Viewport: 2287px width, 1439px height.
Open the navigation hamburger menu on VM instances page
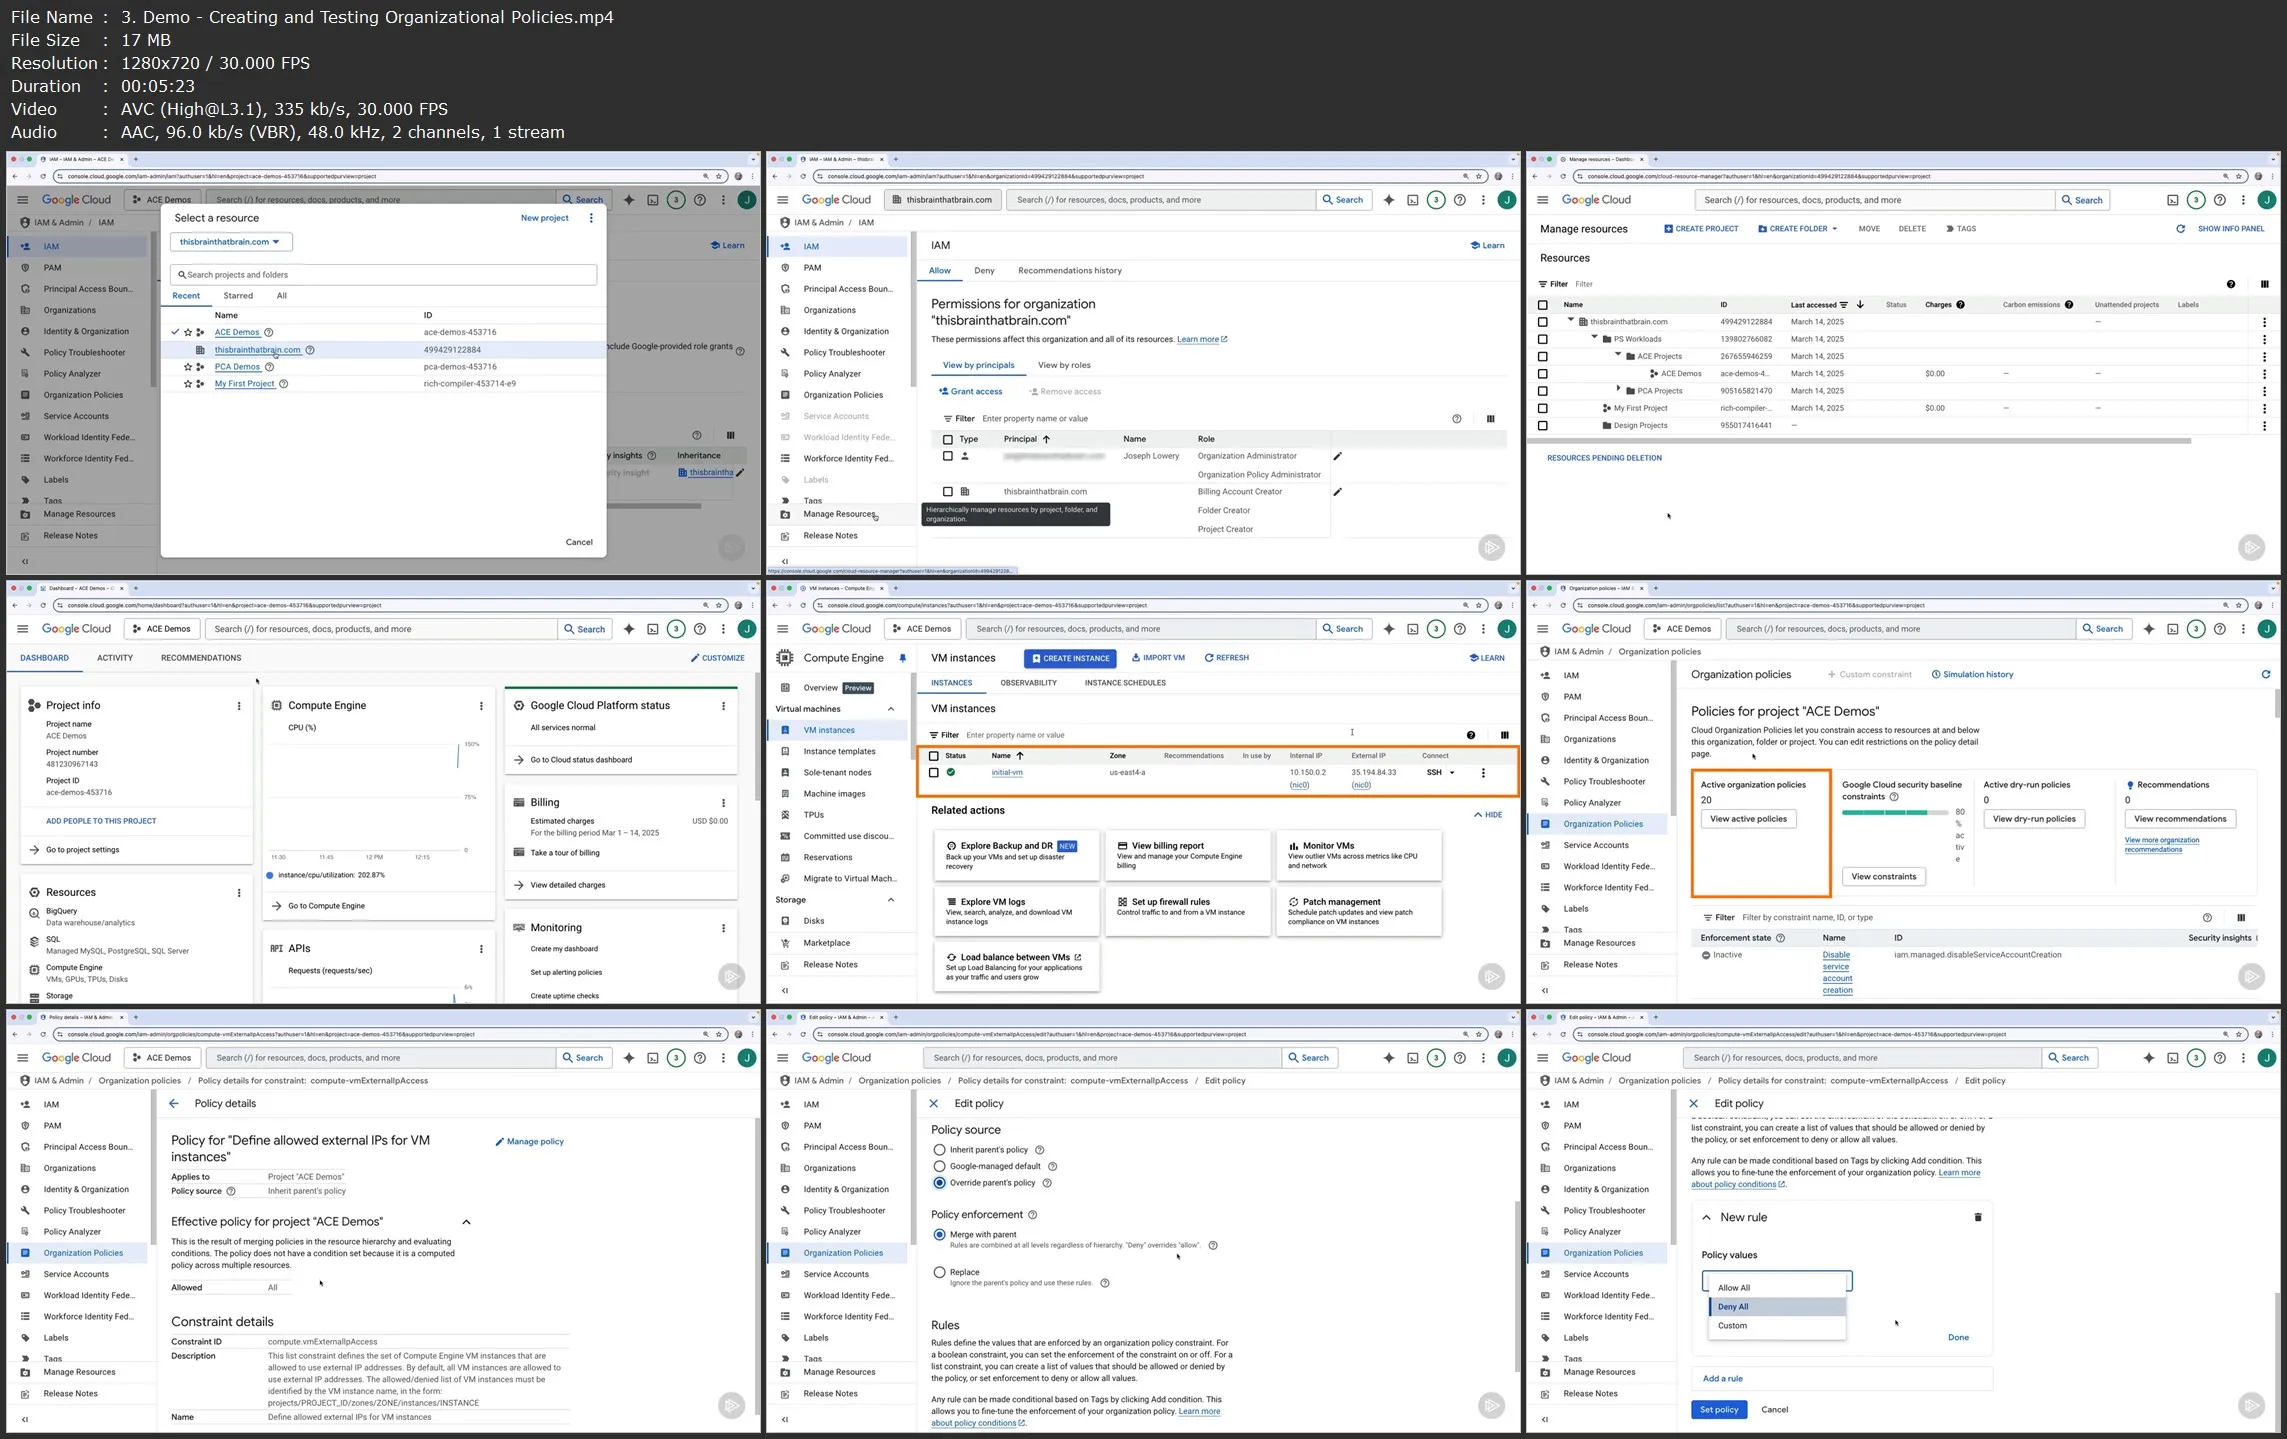point(783,629)
